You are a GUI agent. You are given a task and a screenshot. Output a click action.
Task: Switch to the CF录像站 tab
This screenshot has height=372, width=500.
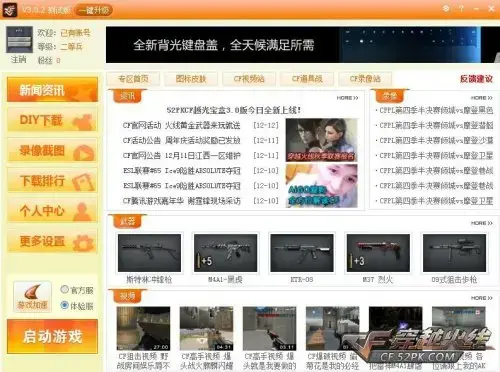coord(365,79)
